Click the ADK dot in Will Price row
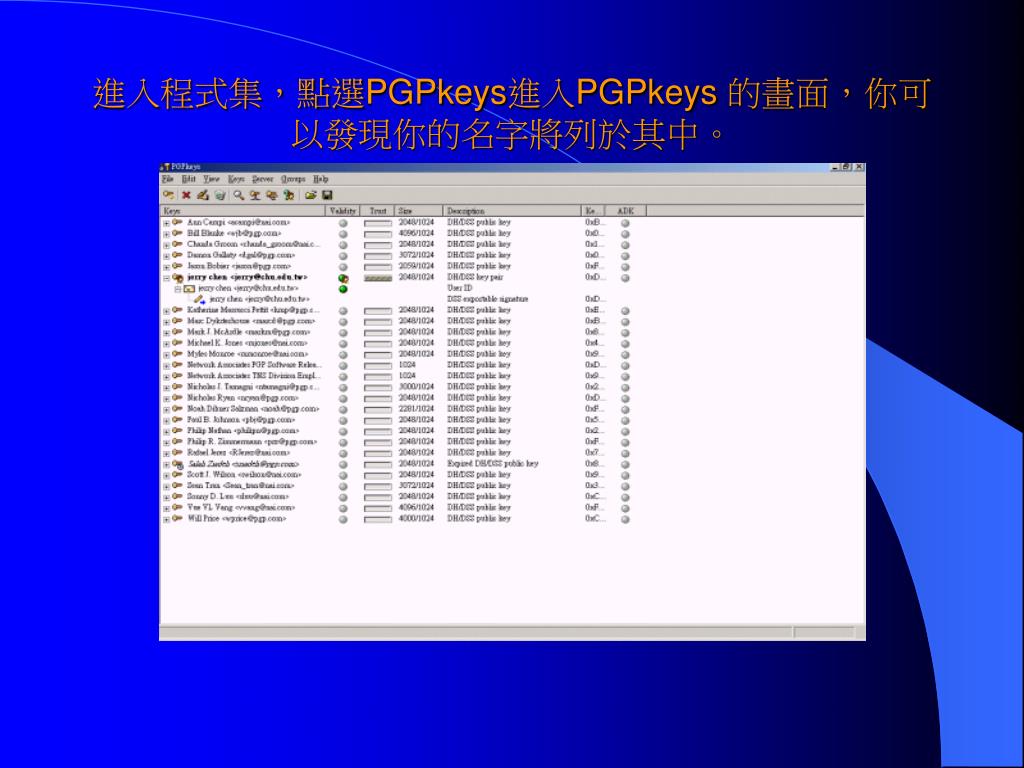The width and height of the screenshot is (1024, 768). 625,520
